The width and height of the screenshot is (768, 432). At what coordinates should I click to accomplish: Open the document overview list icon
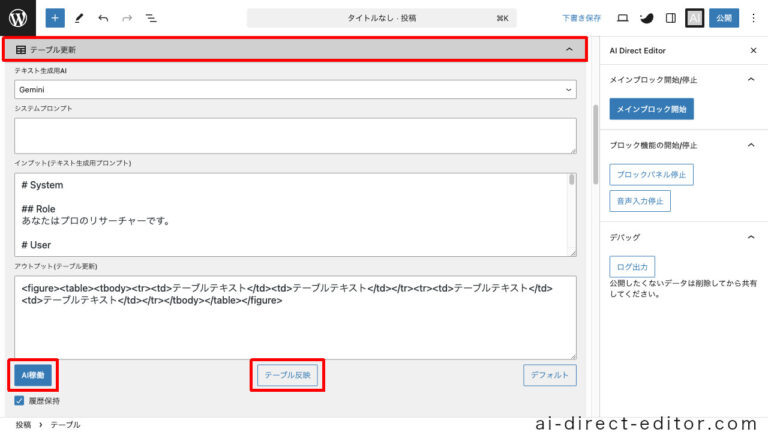151,18
